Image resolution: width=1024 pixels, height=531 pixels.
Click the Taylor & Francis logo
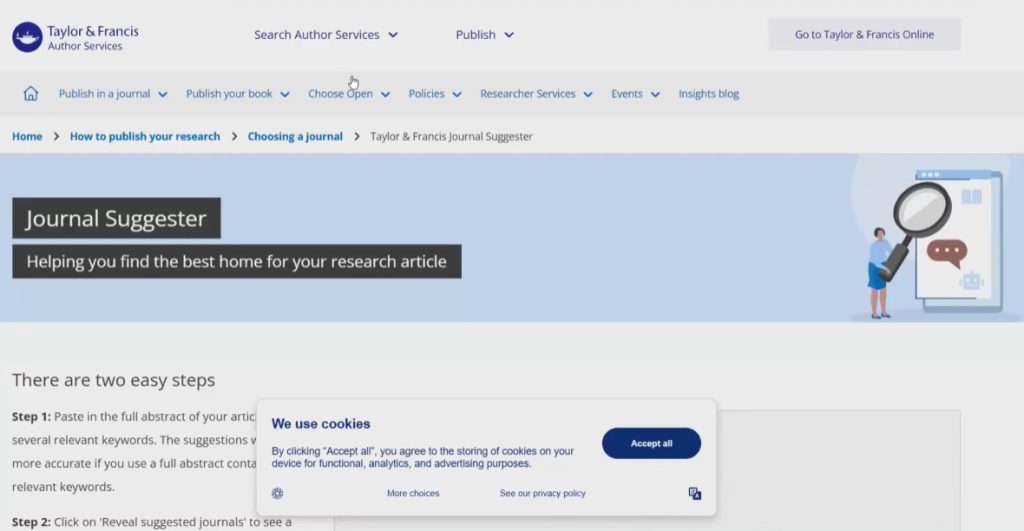[x=76, y=37]
